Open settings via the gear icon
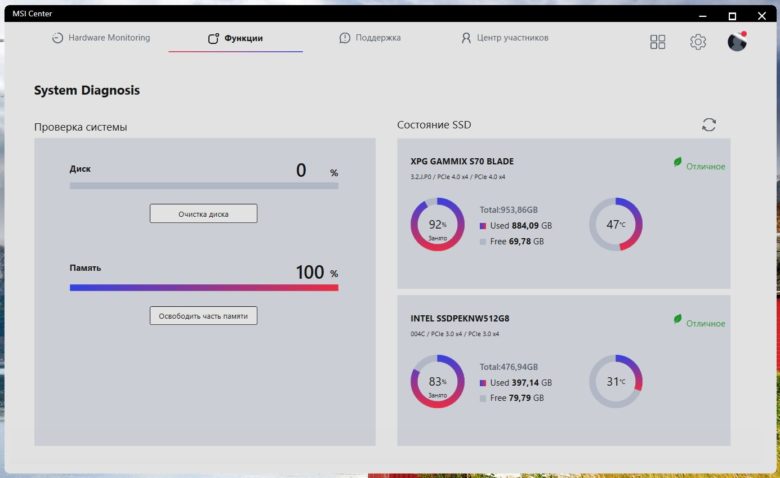780x478 pixels. [x=698, y=42]
